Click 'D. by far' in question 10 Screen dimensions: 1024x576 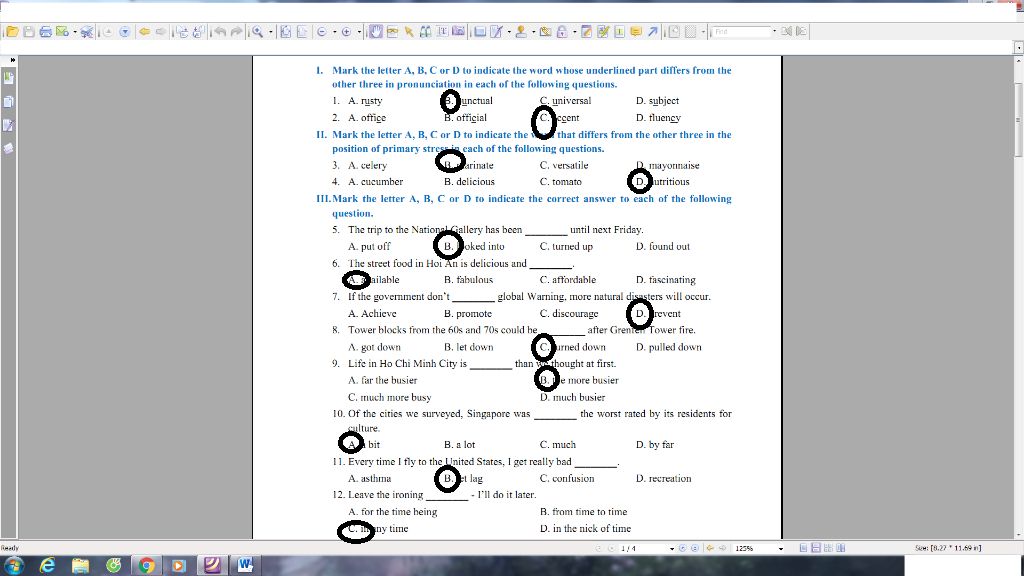point(654,445)
